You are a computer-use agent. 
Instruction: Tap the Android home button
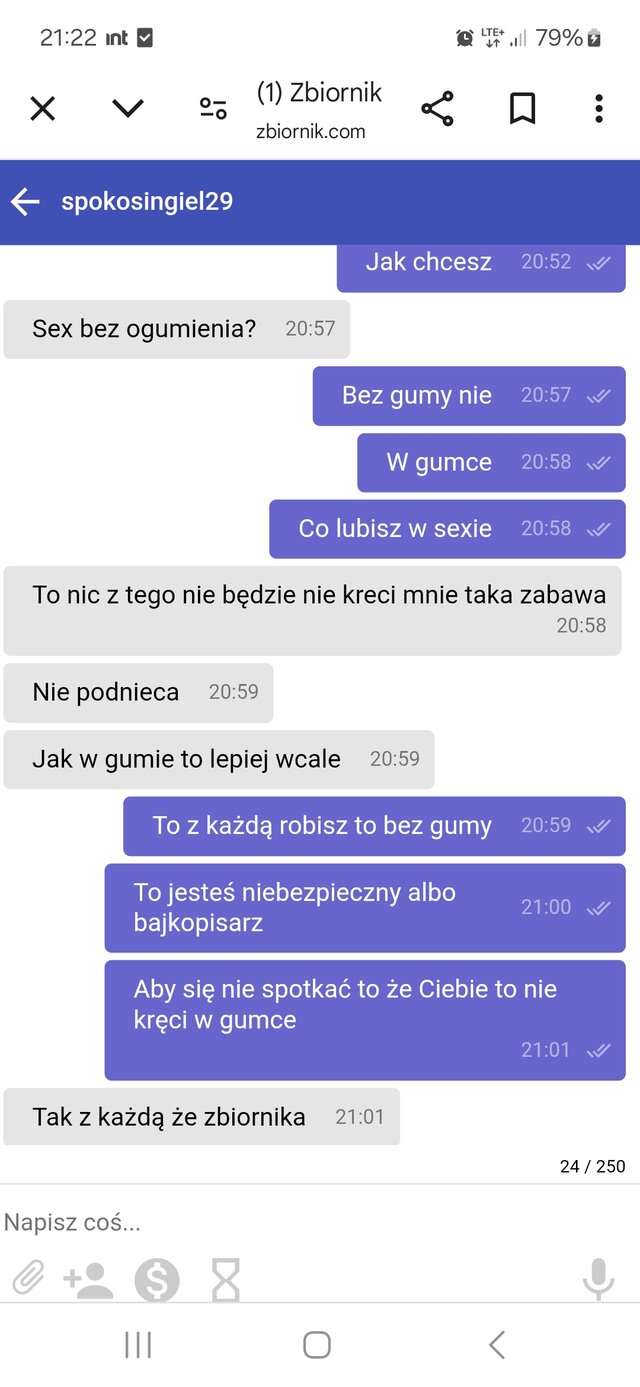click(317, 1345)
